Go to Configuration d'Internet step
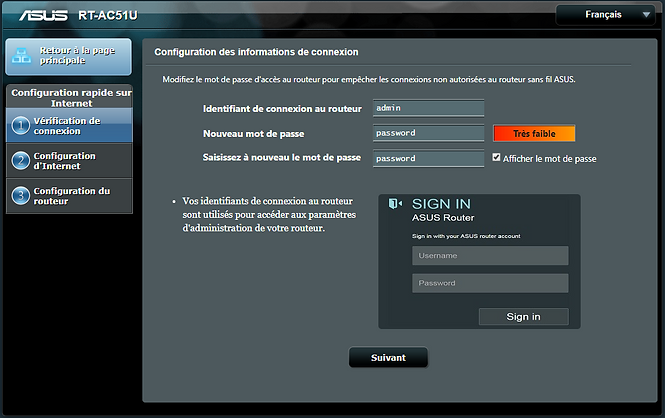 click(70, 161)
